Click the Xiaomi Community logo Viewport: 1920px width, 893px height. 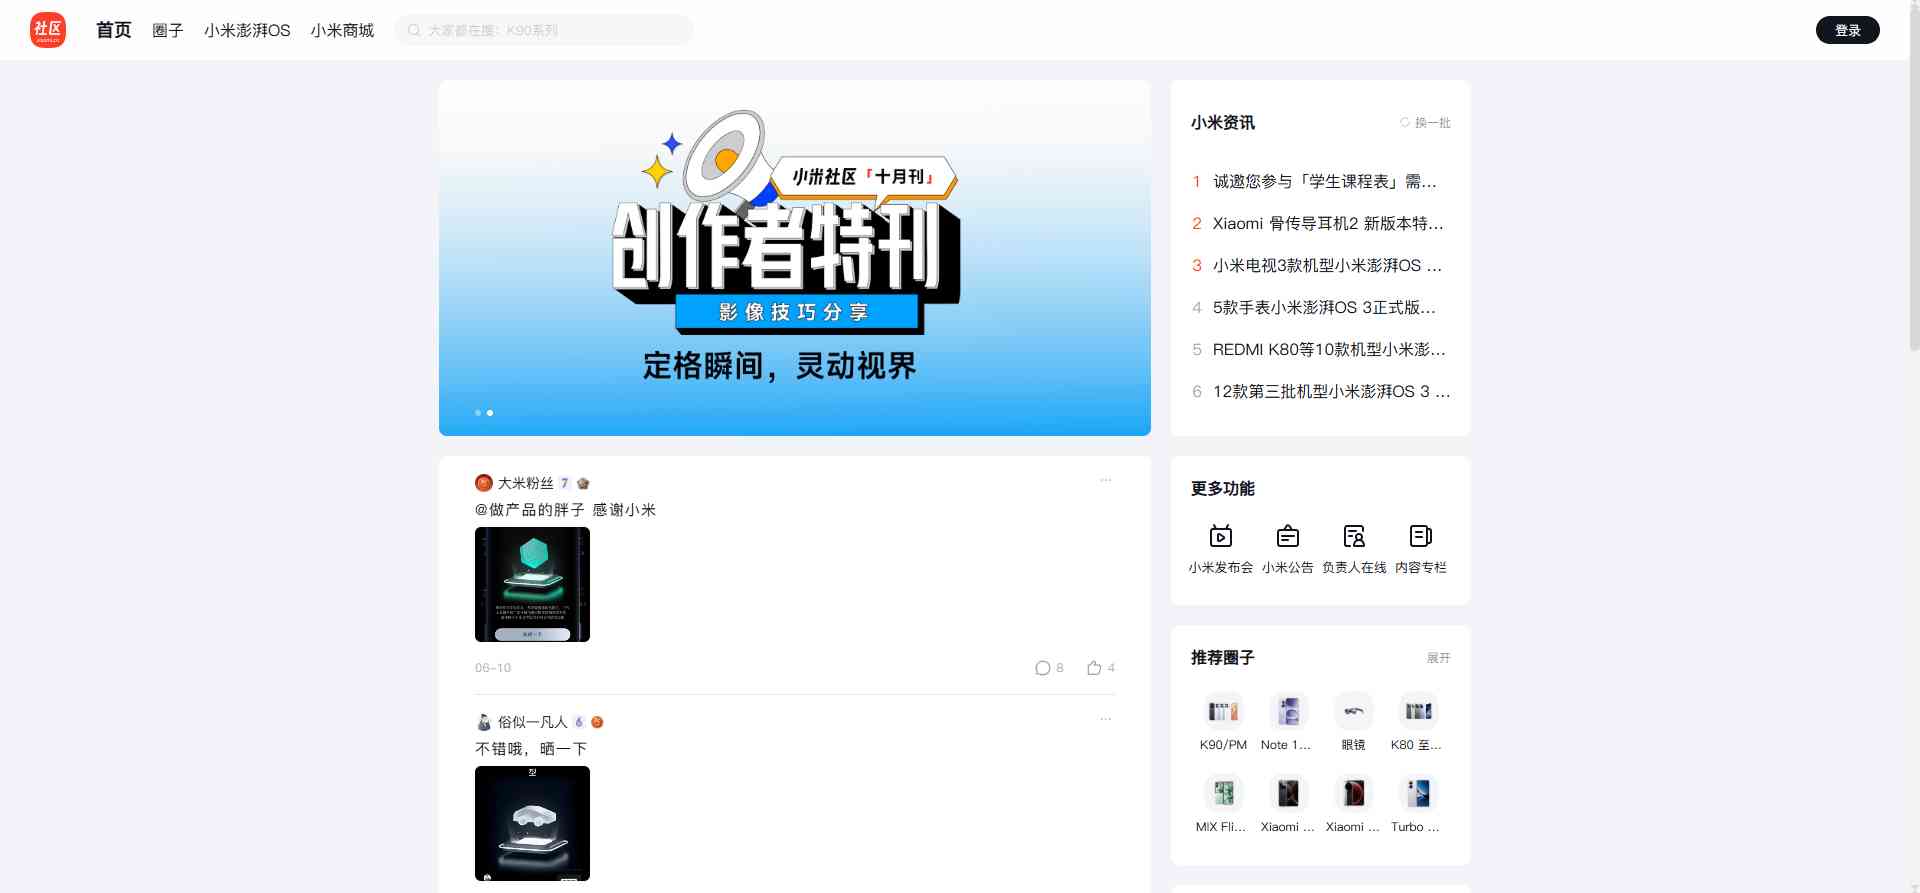pyautogui.click(x=47, y=30)
